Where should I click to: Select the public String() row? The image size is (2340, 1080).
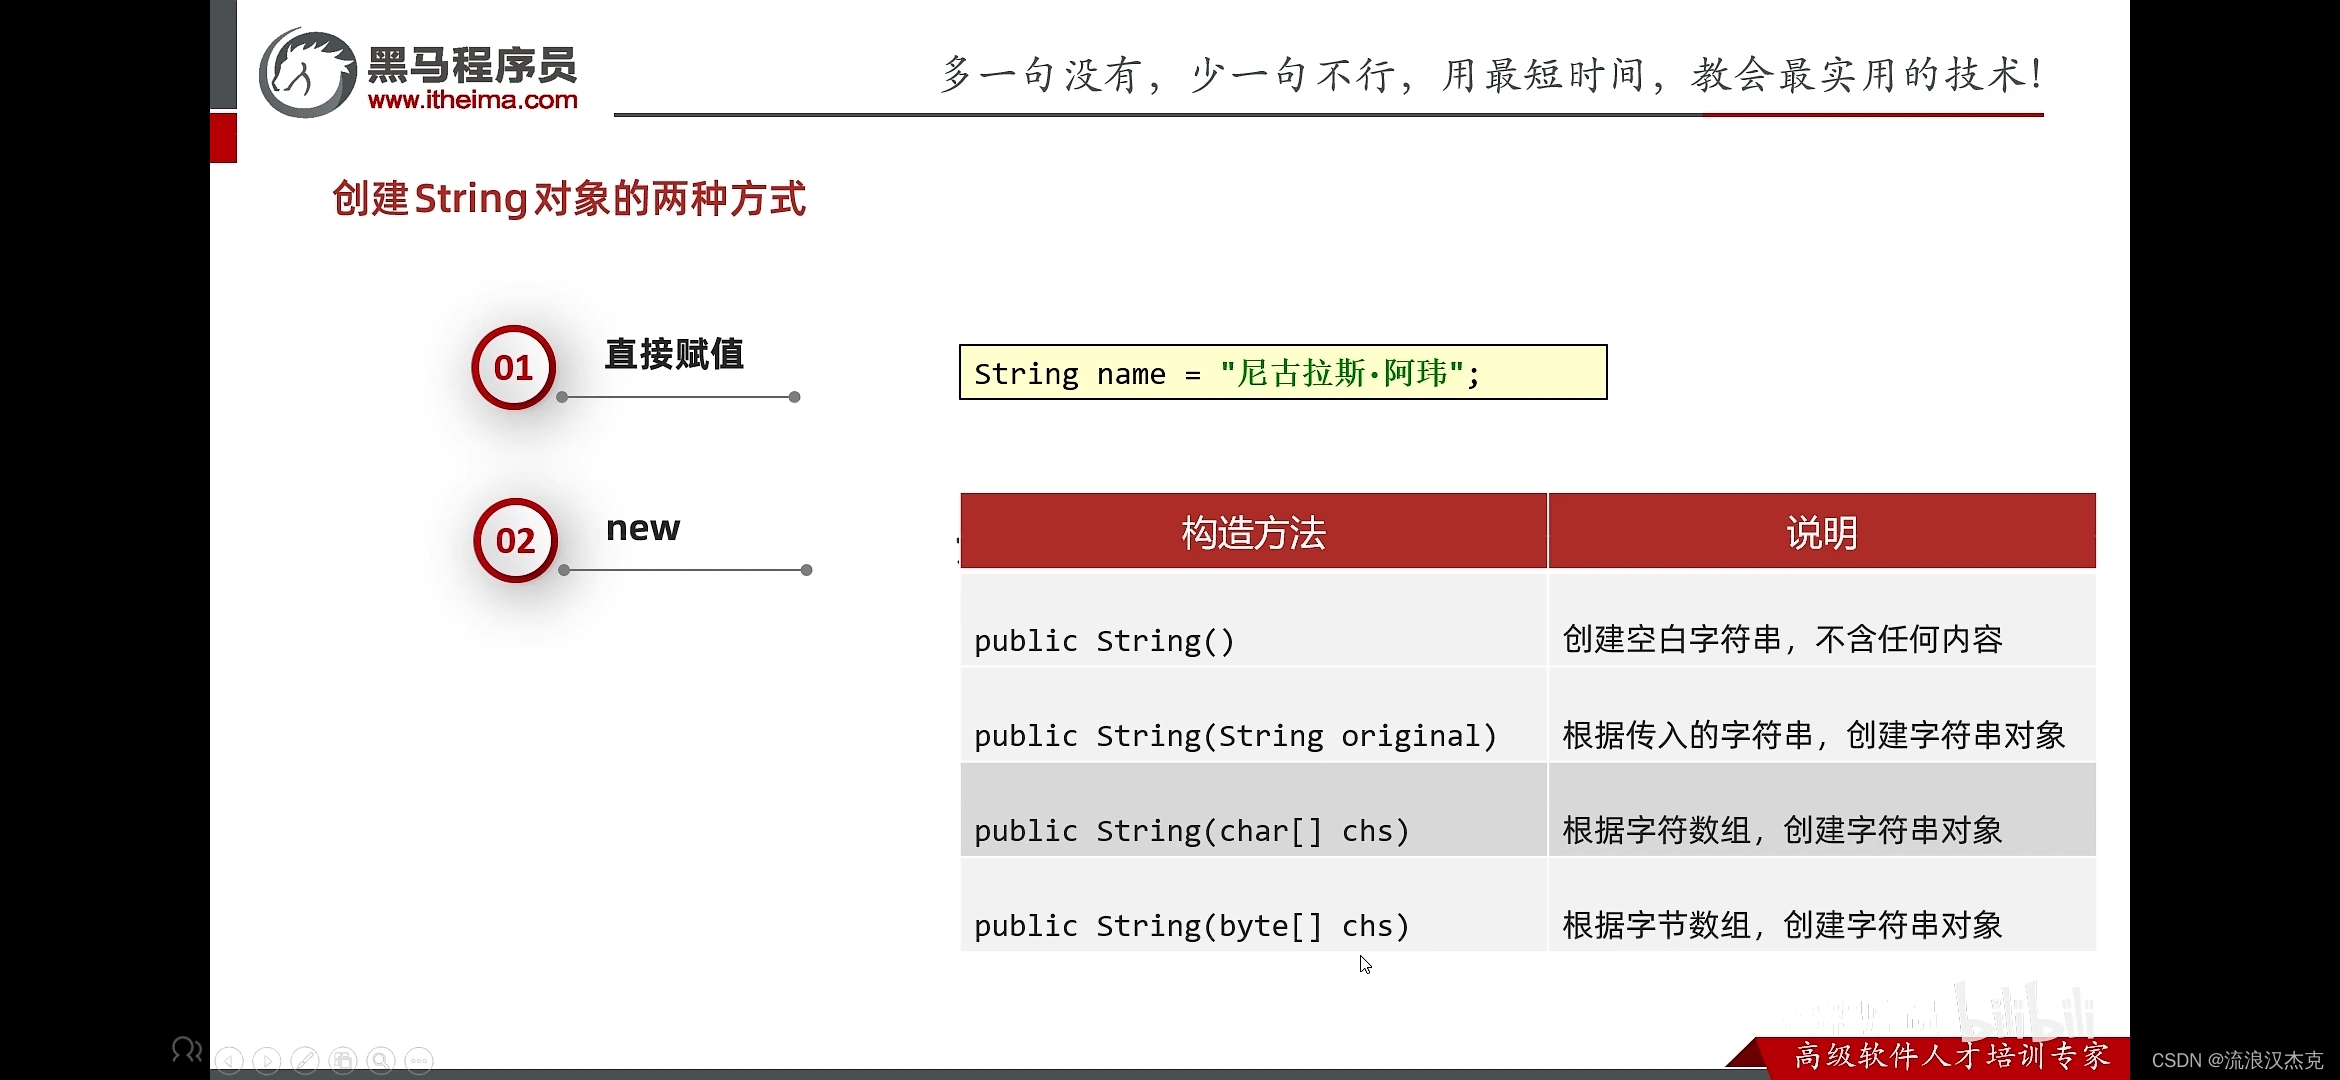point(1104,640)
